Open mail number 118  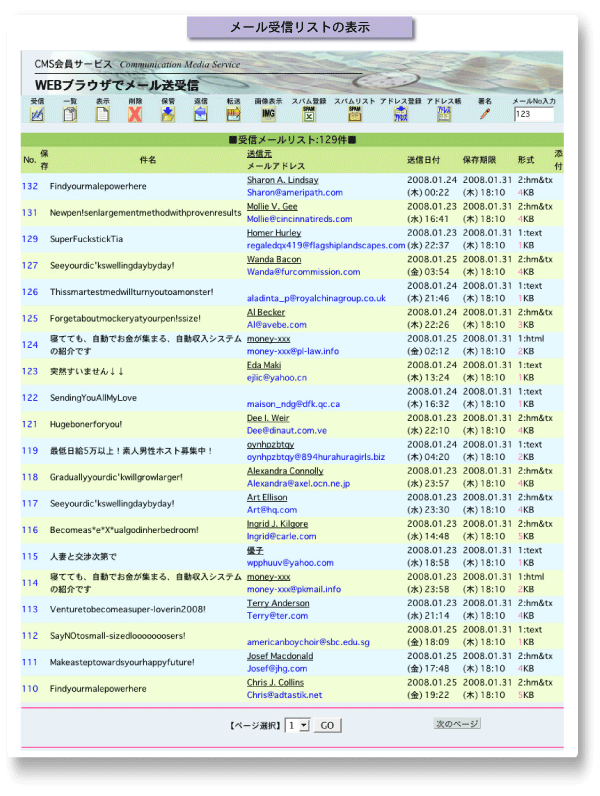click(30, 477)
